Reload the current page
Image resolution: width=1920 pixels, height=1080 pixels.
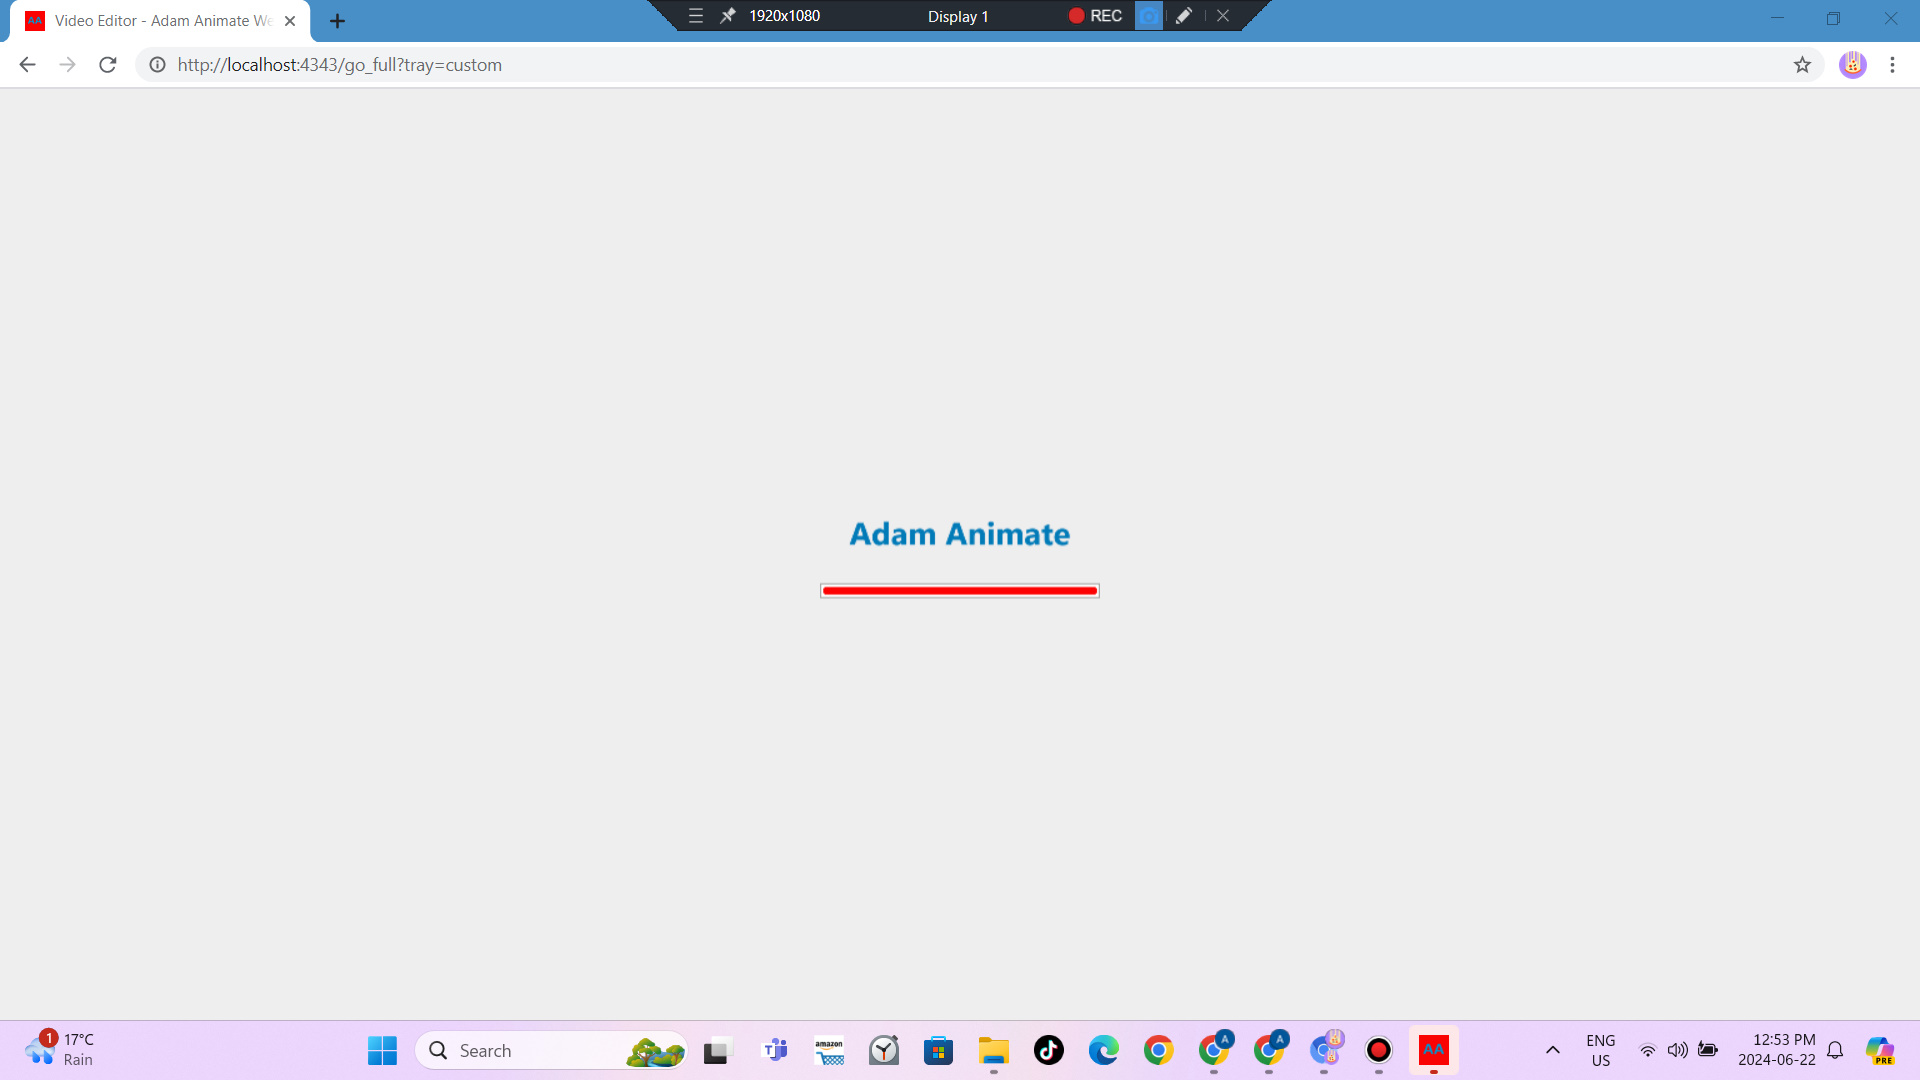click(x=108, y=65)
